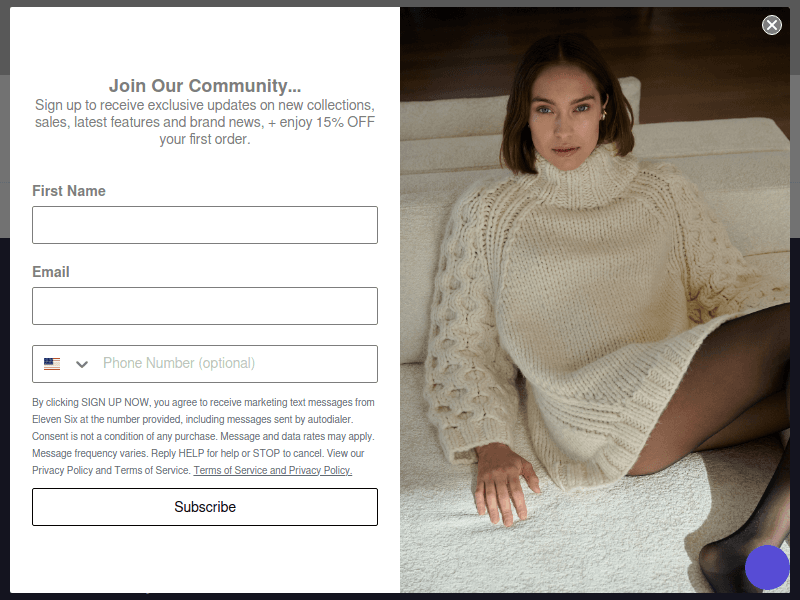Focus the First Name text field

coord(205,225)
